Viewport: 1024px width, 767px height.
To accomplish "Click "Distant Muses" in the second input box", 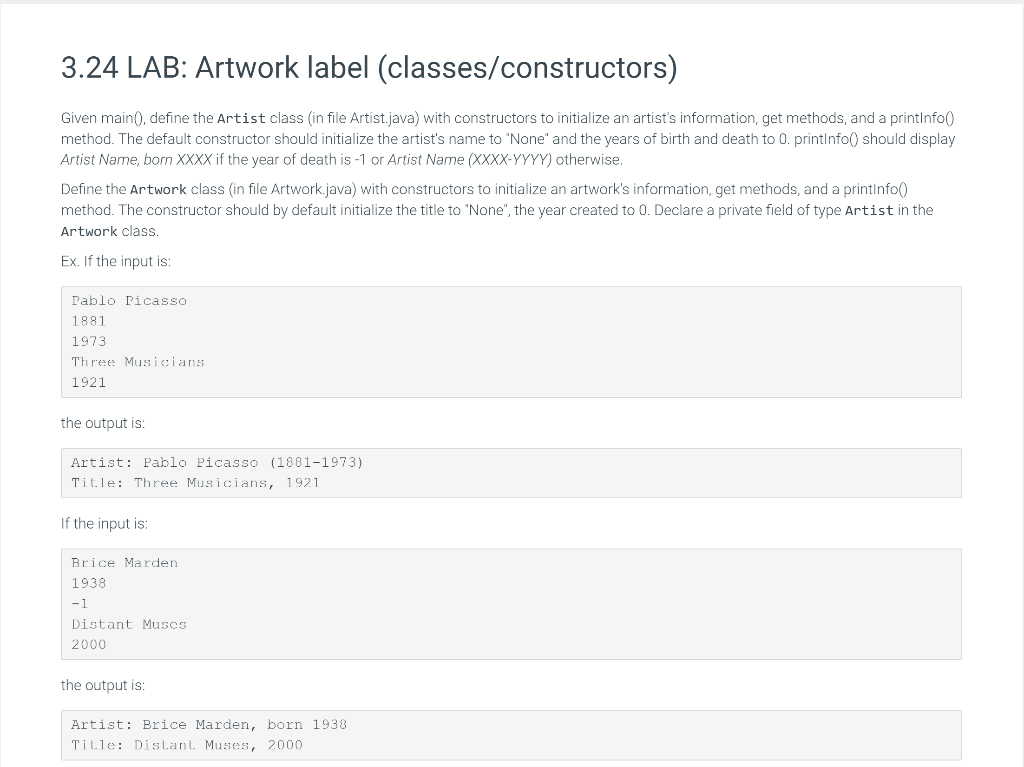I will click(129, 624).
